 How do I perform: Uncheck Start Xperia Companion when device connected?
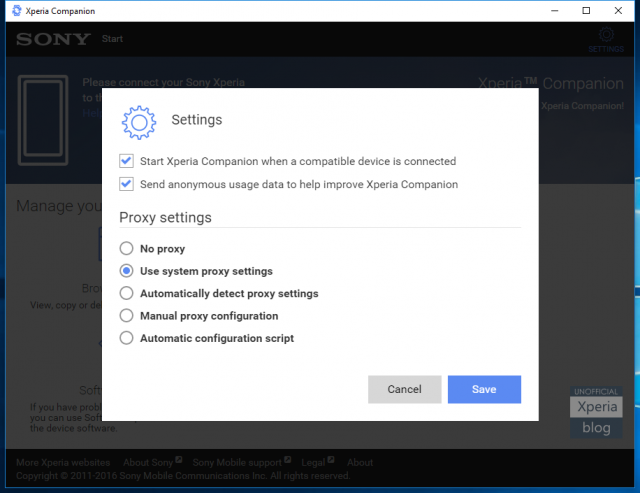pyautogui.click(x=127, y=161)
